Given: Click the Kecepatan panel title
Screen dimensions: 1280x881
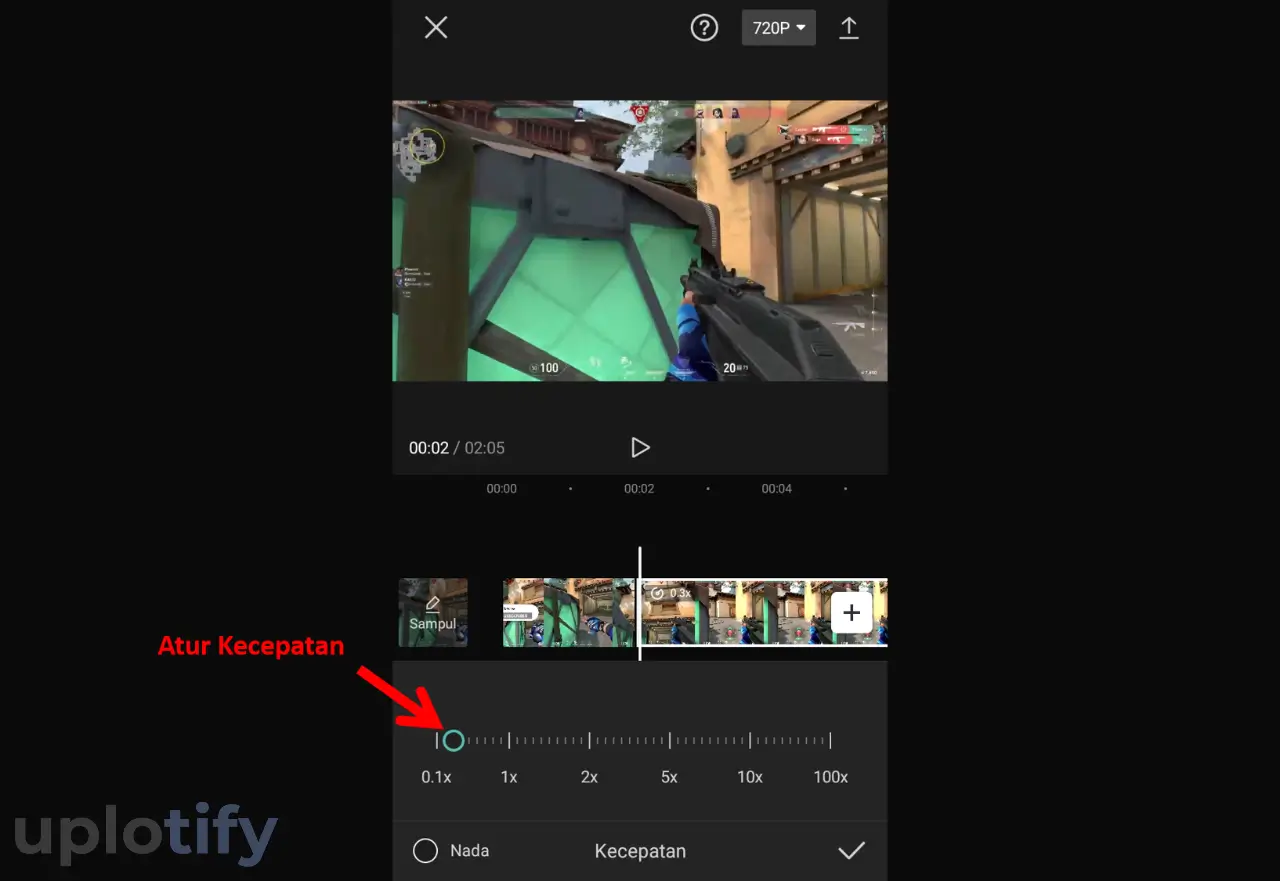Looking at the screenshot, I should [x=640, y=851].
